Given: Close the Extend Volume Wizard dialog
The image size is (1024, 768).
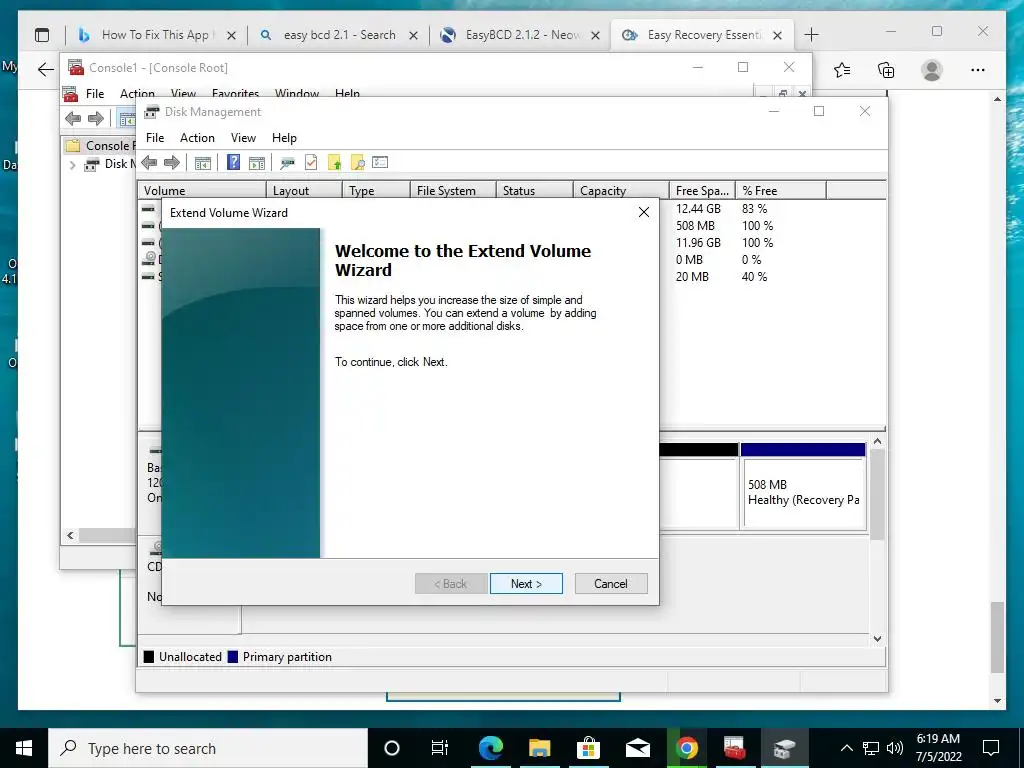Looking at the screenshot, I should tap(643, 212).
